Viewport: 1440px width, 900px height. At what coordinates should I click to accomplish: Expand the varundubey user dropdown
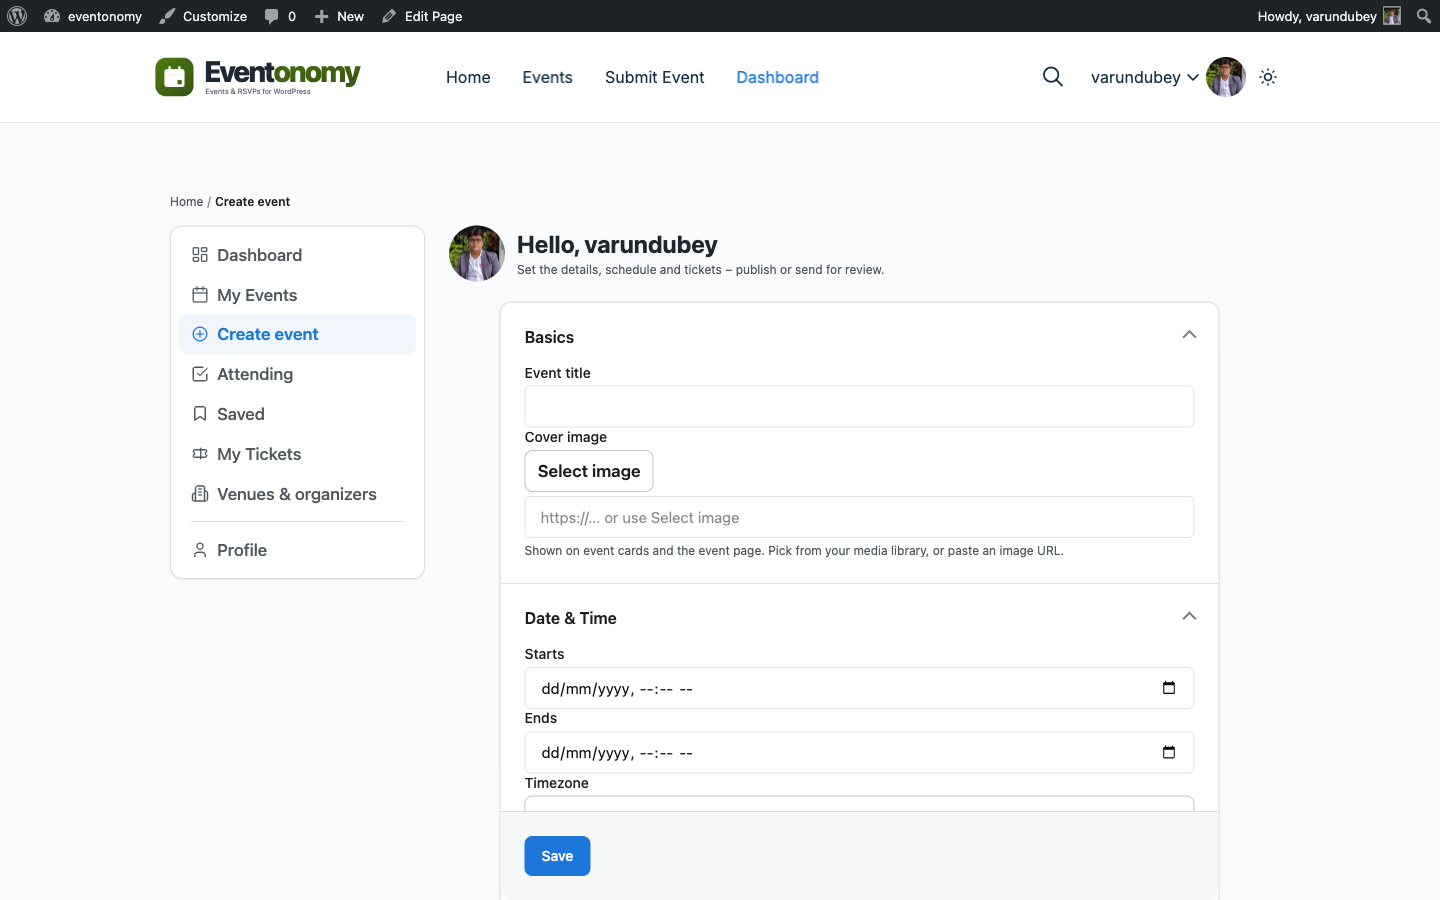coord(1144,77)
